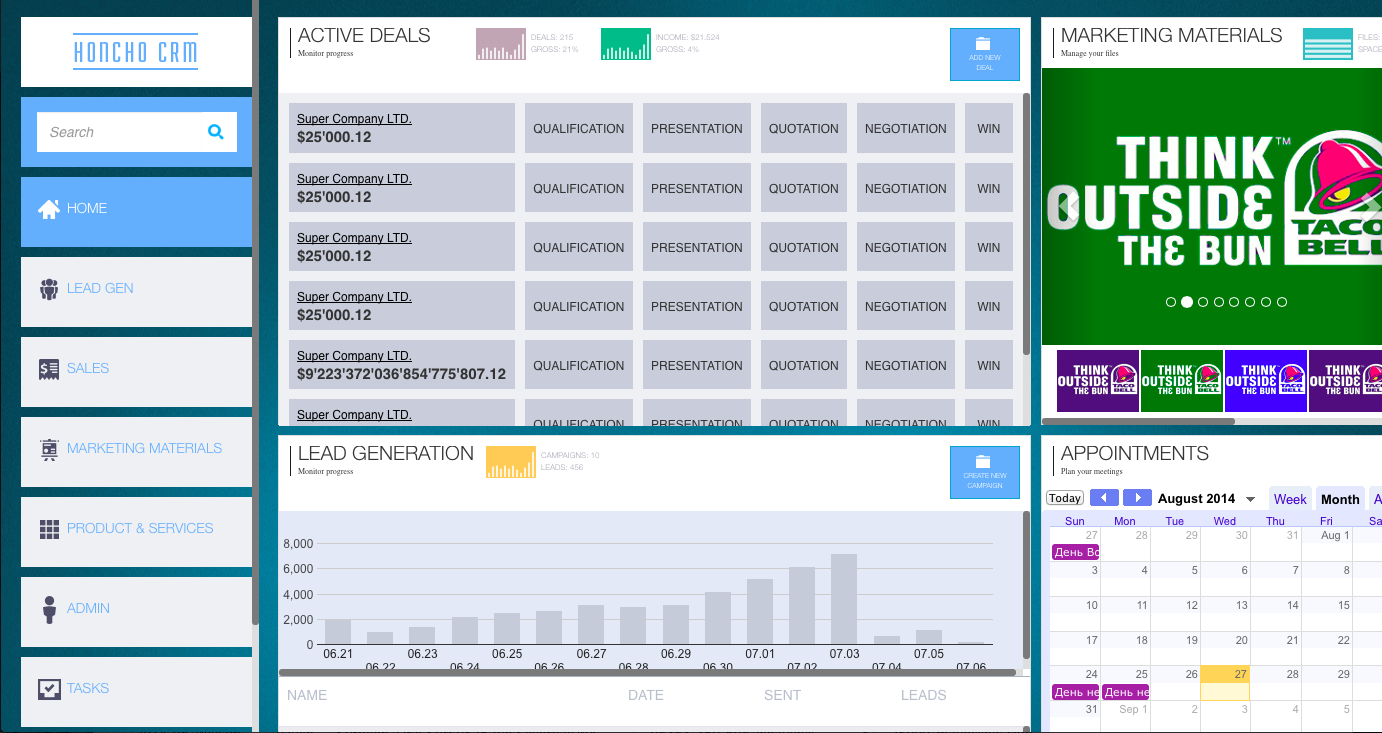Click the grid icon beside PRODUCT & SERVICES

(49, 529)
